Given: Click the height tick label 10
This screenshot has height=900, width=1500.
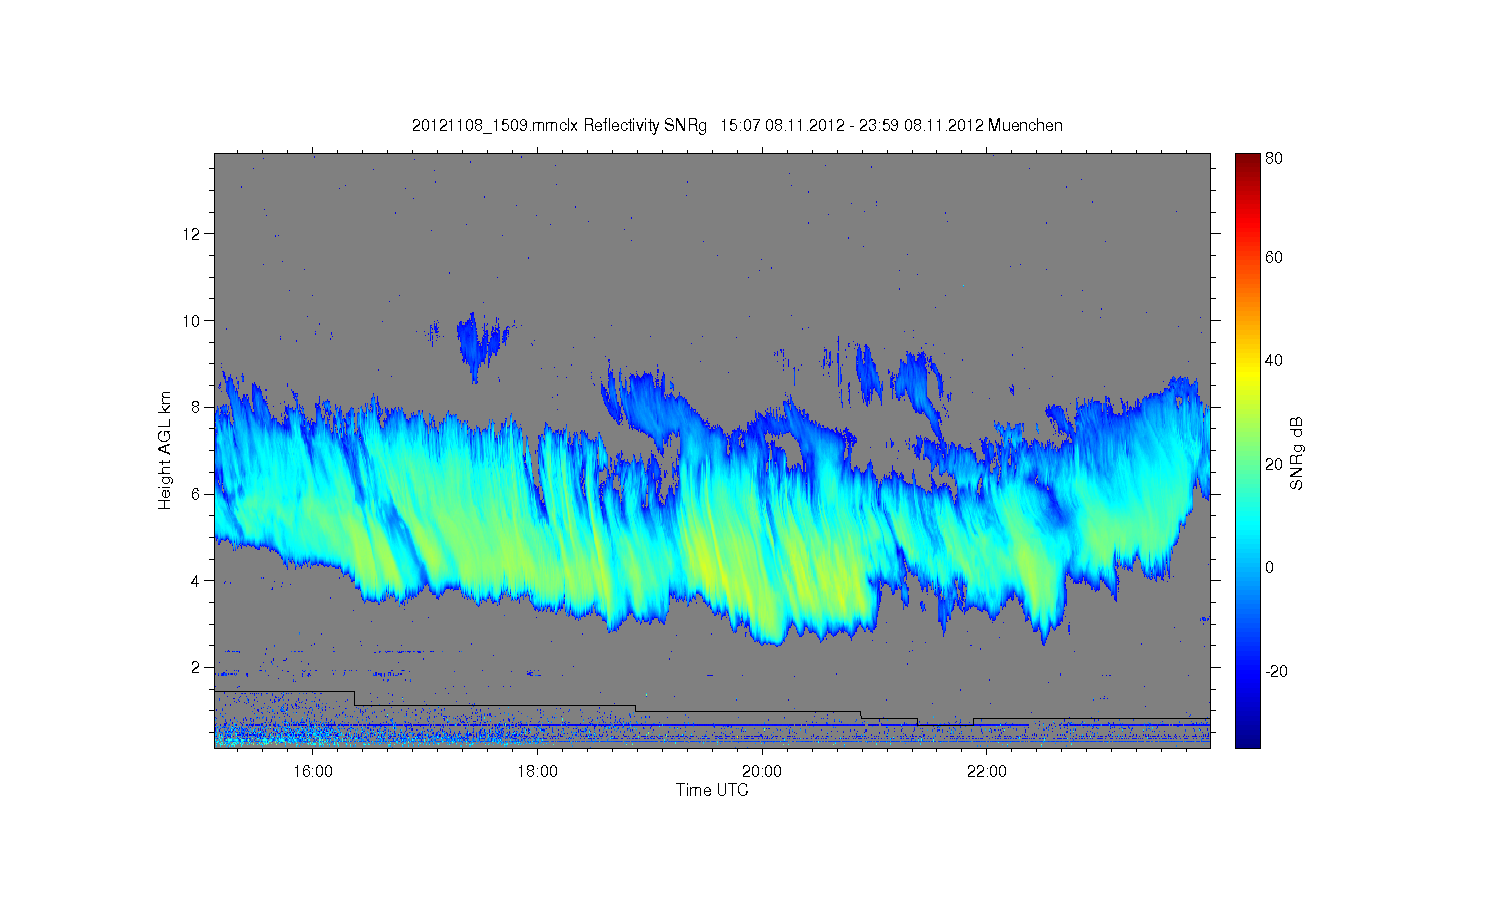Looking at the screenshot, I should [192, 321].
